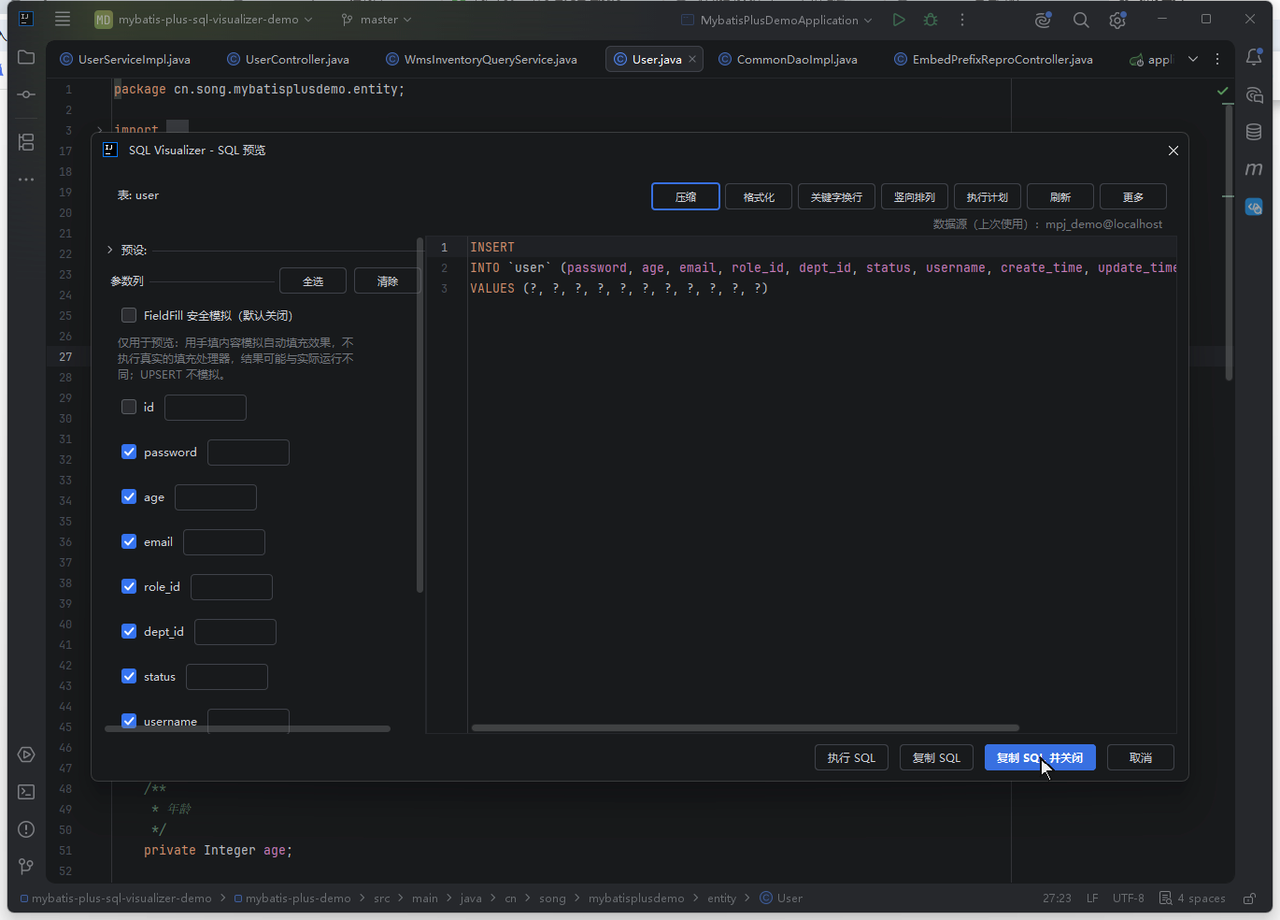Show hidden editor tabs dropdown arrow
Image resolution: width=1280 pixels, height=920 pixels.
(1193, 59)
